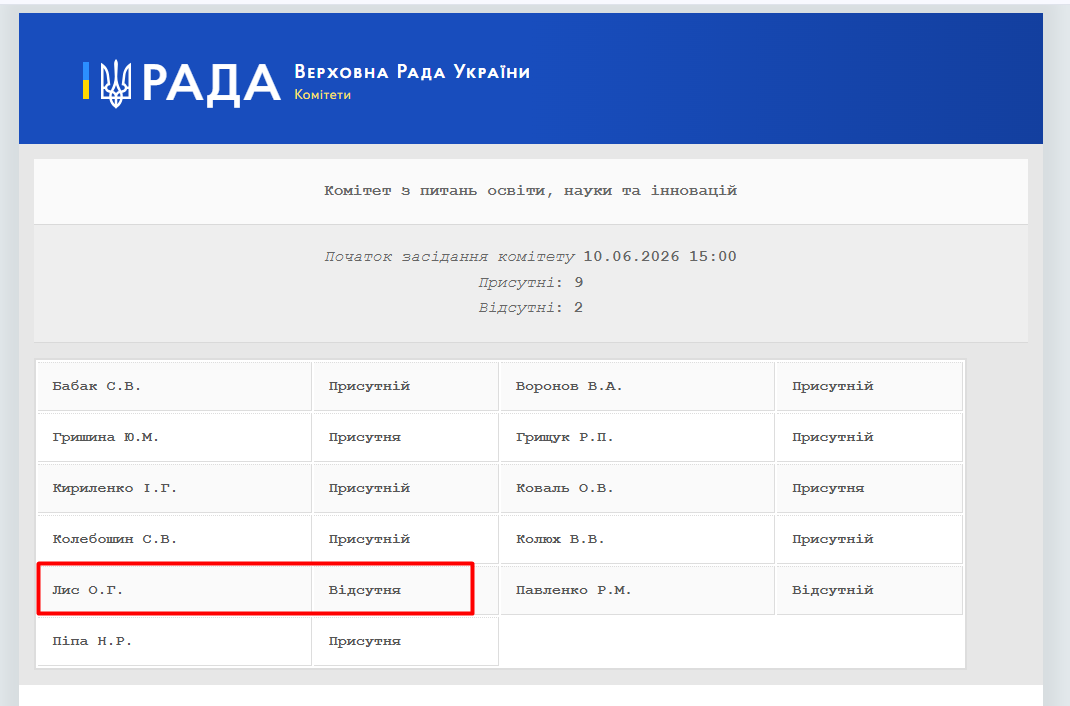Image resolution: width=1070 pixels, height=706 pixels.
Task: Select the name cell Павленко Р.М.
Action: pyautogui.click(x=637, y=590)
